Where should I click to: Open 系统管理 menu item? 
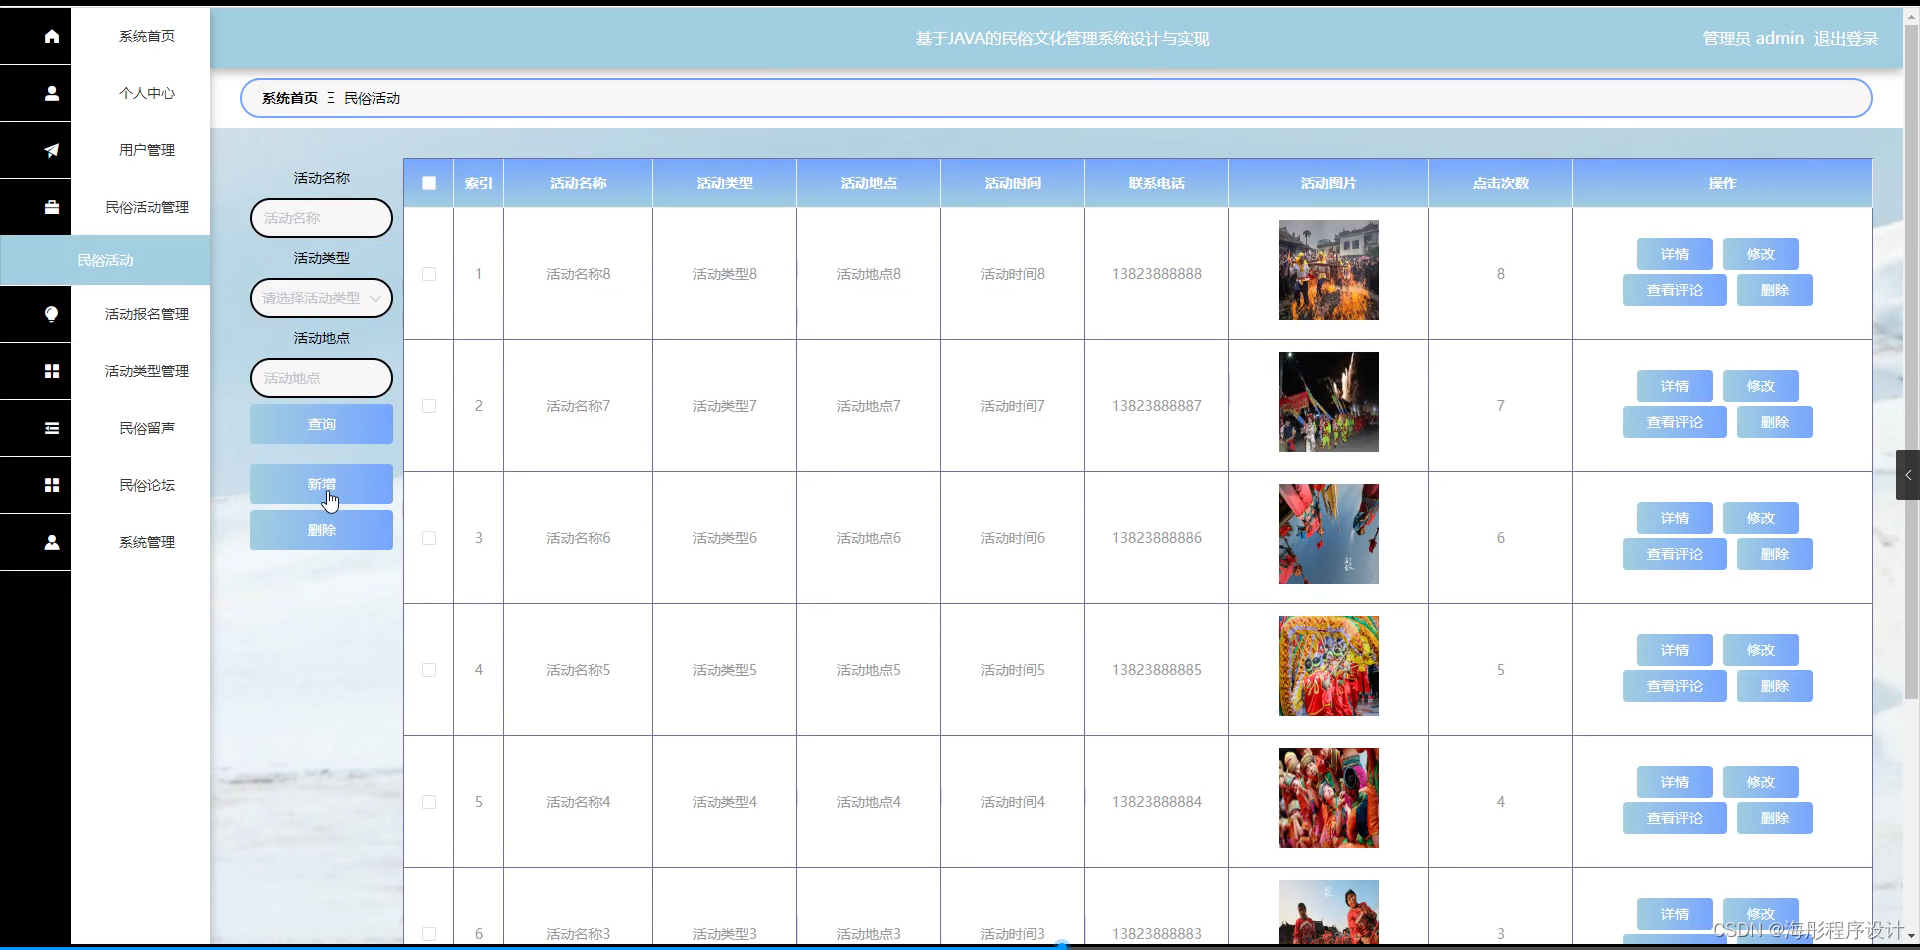coord(147,542)
